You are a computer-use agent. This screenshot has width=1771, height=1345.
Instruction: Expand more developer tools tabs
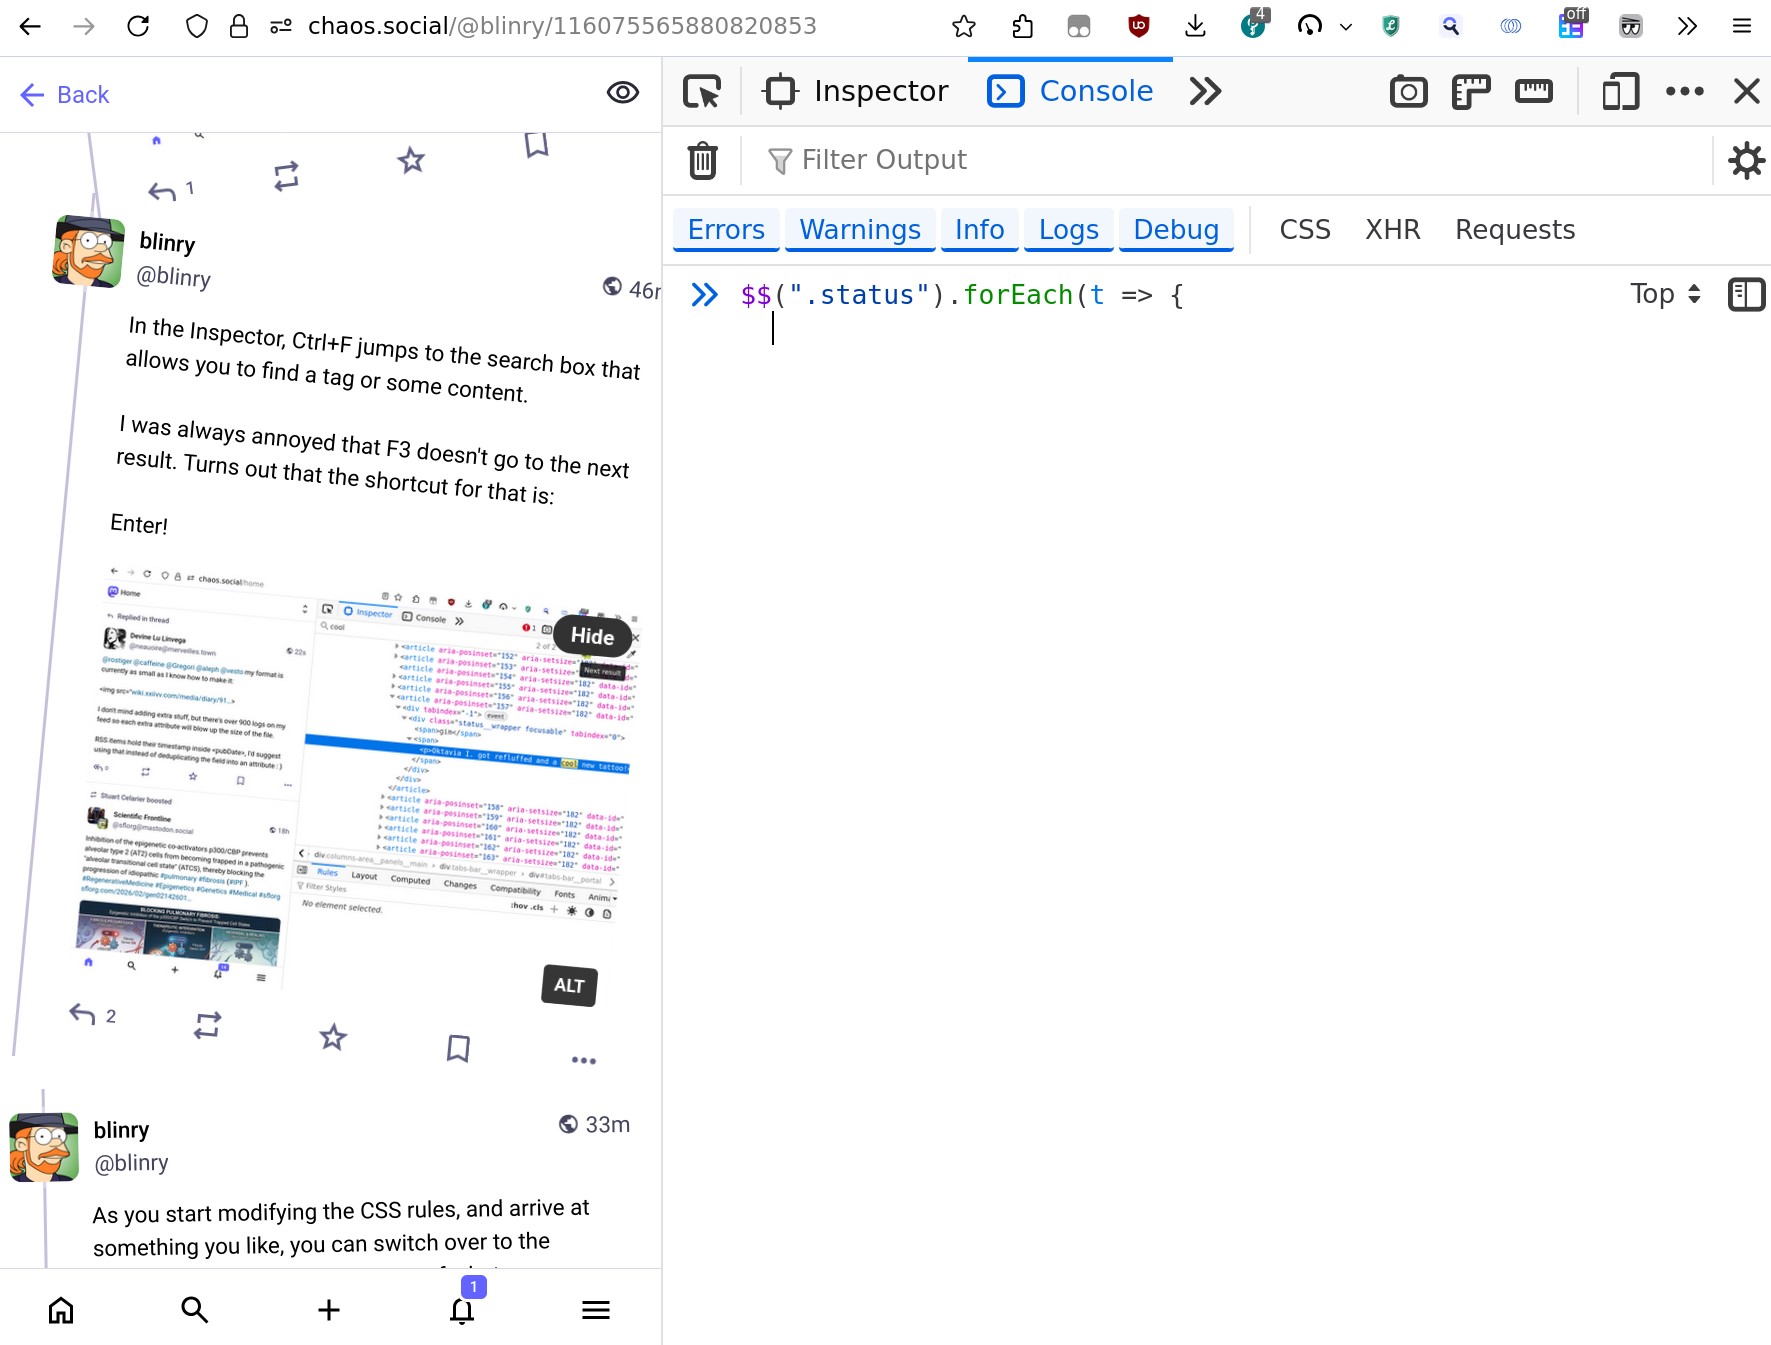point(1205,92)
